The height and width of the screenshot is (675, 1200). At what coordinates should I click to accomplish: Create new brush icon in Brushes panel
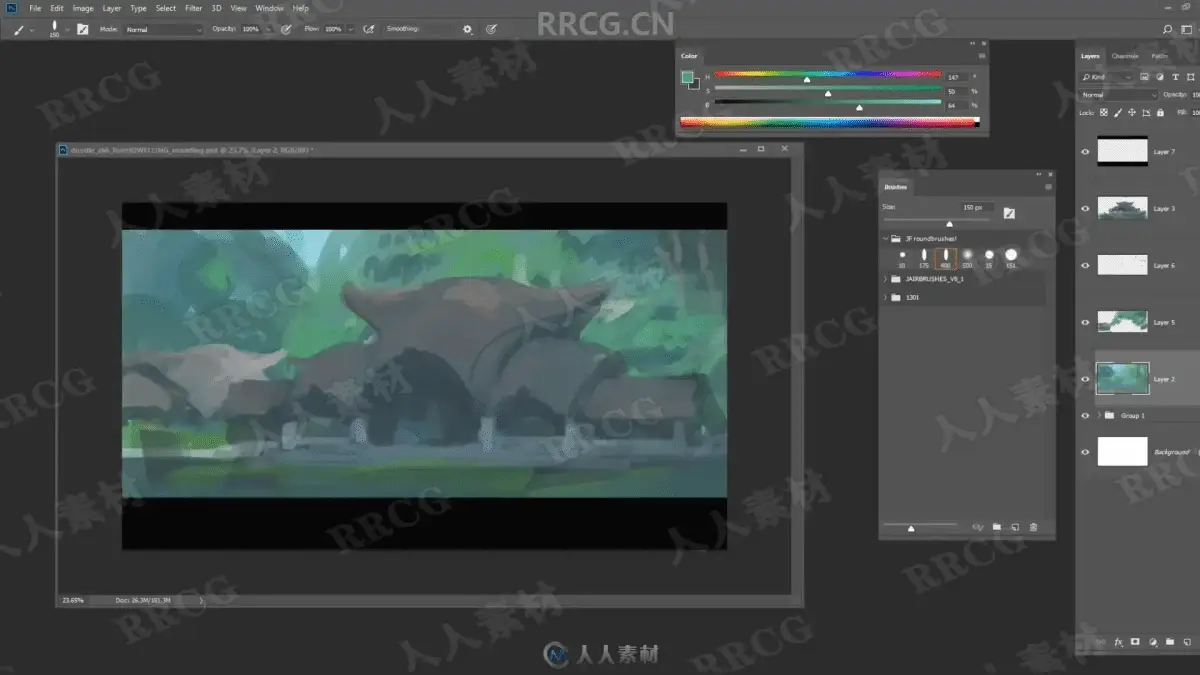[x=1015, y=527]
